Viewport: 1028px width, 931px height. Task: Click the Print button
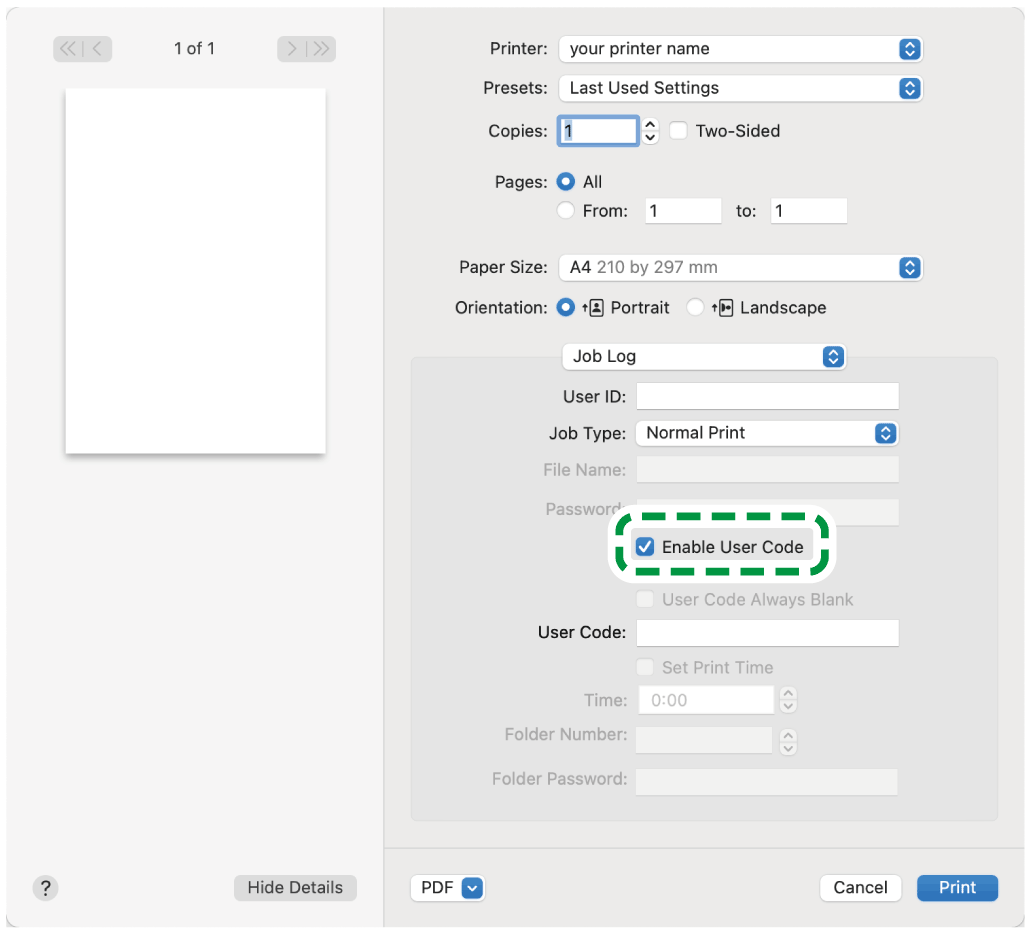tap(957, 887)
